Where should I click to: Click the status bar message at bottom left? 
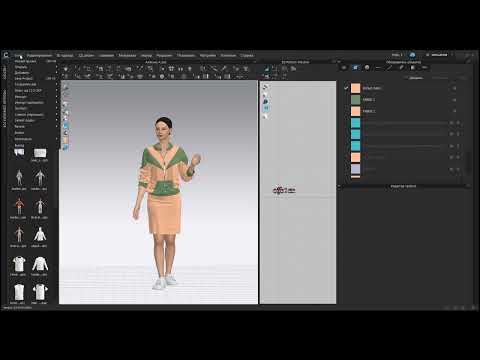tap(17, 308)
